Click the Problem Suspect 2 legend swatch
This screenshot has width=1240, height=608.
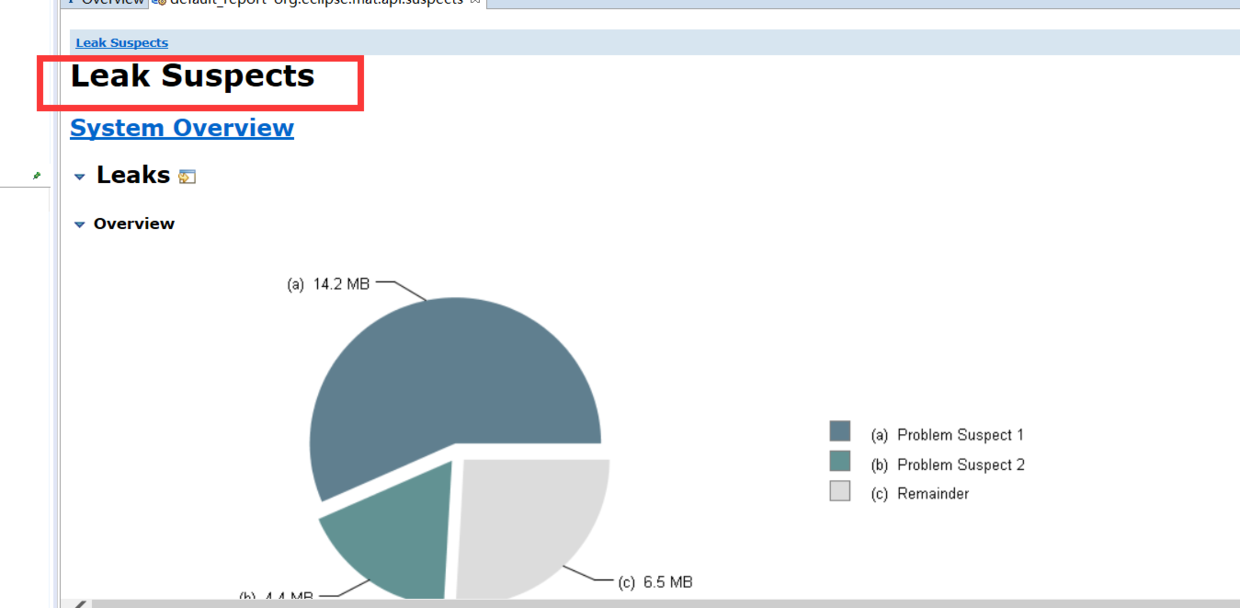840,461
